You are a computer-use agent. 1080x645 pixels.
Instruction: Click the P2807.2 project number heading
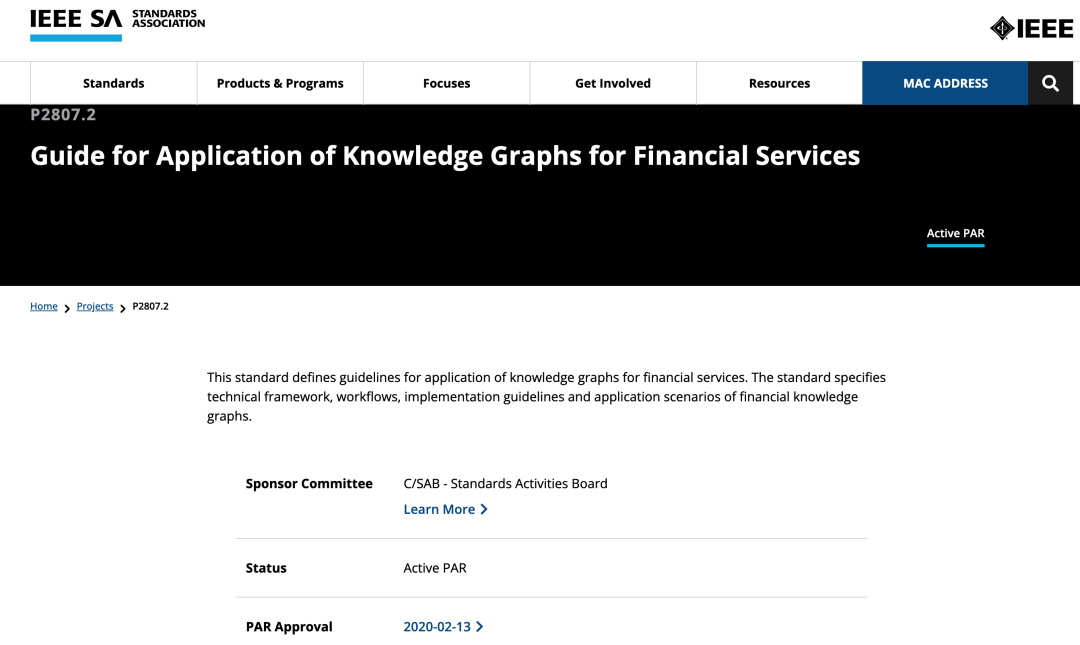coord(63,115)
